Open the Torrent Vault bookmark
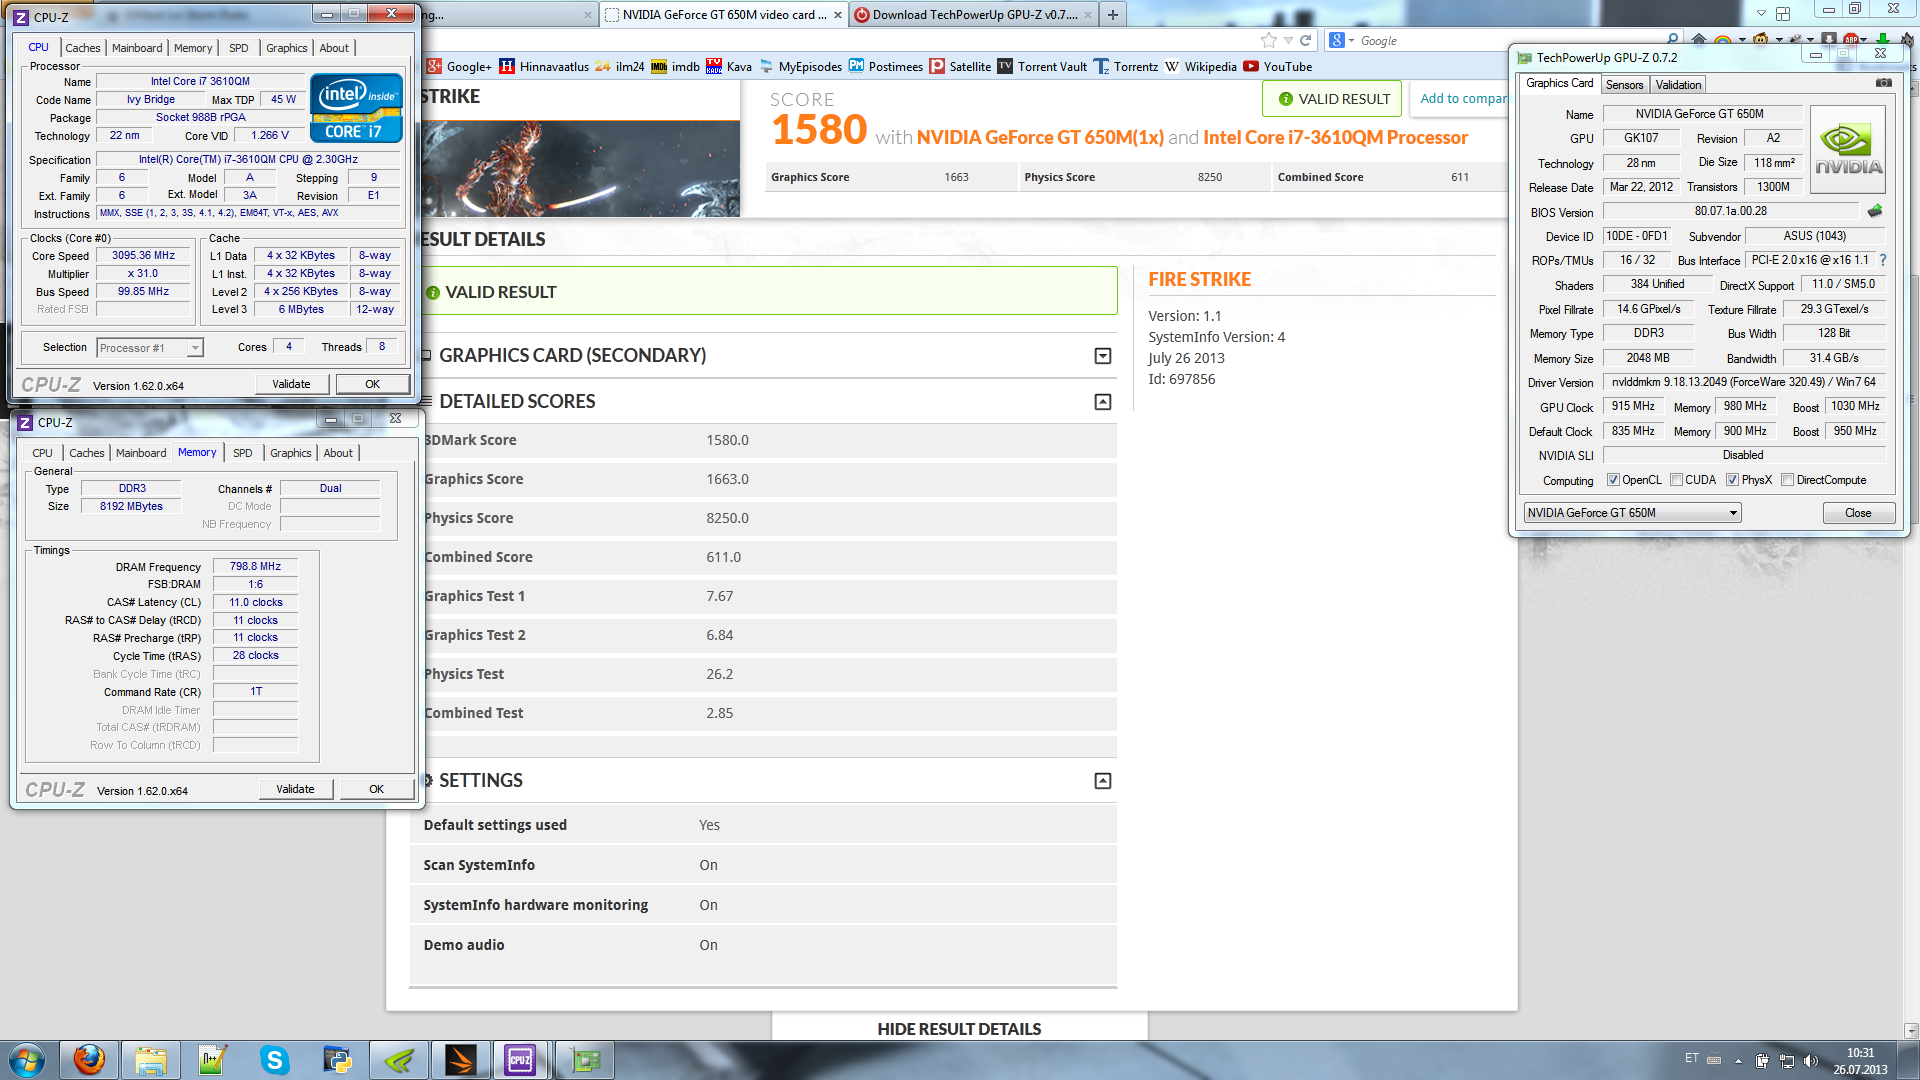This screenshot has height=1080, width=1920. (x=1041, y=67)
